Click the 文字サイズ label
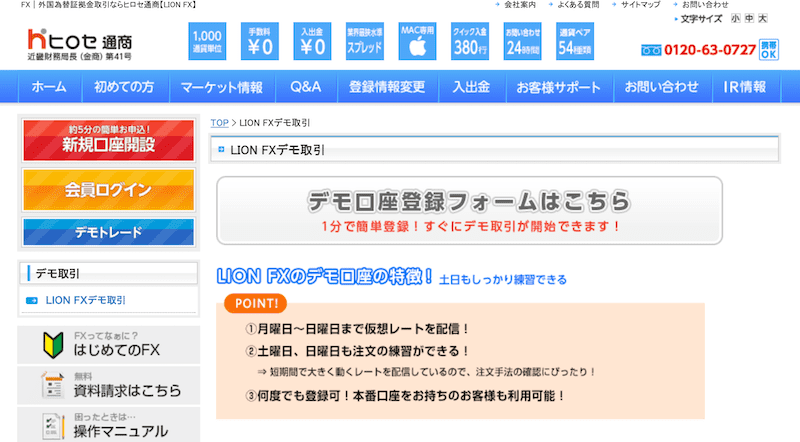 point(702,19)
